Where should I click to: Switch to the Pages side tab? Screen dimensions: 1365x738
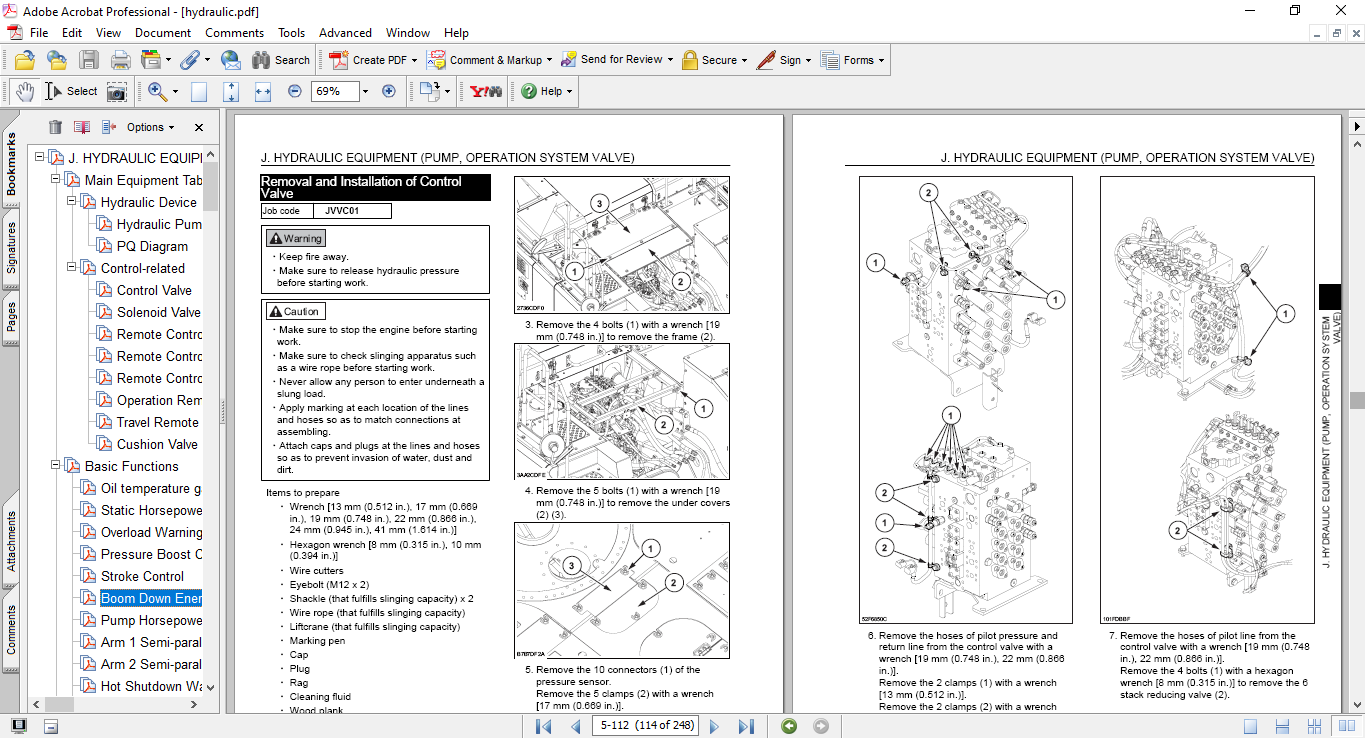(x=11, y=316)
